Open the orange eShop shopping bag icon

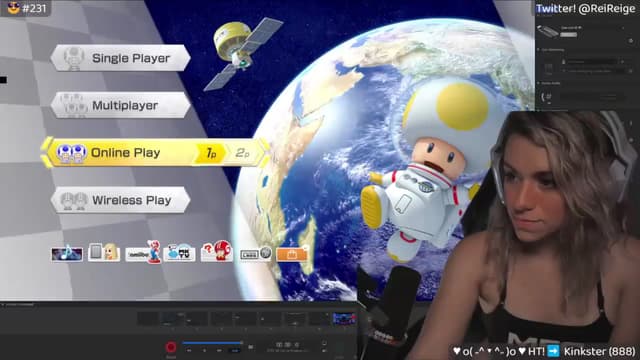[x=292, y=254]
